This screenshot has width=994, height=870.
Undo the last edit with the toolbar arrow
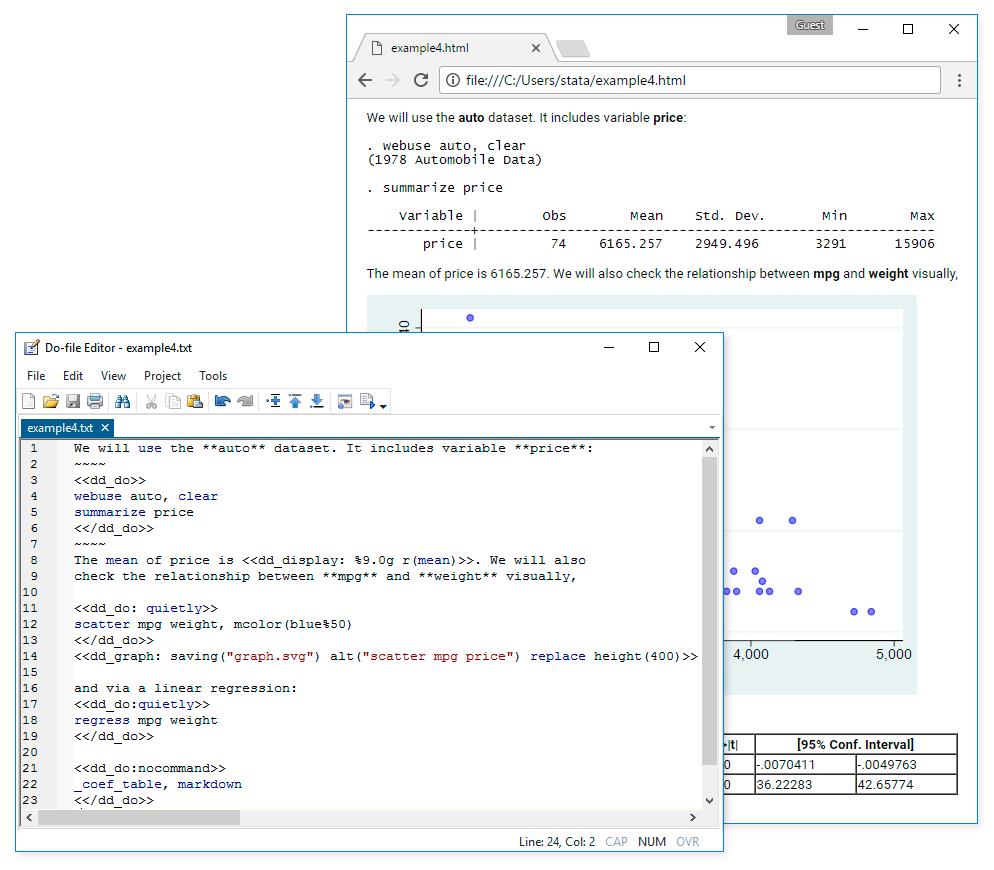click(222, 402)
